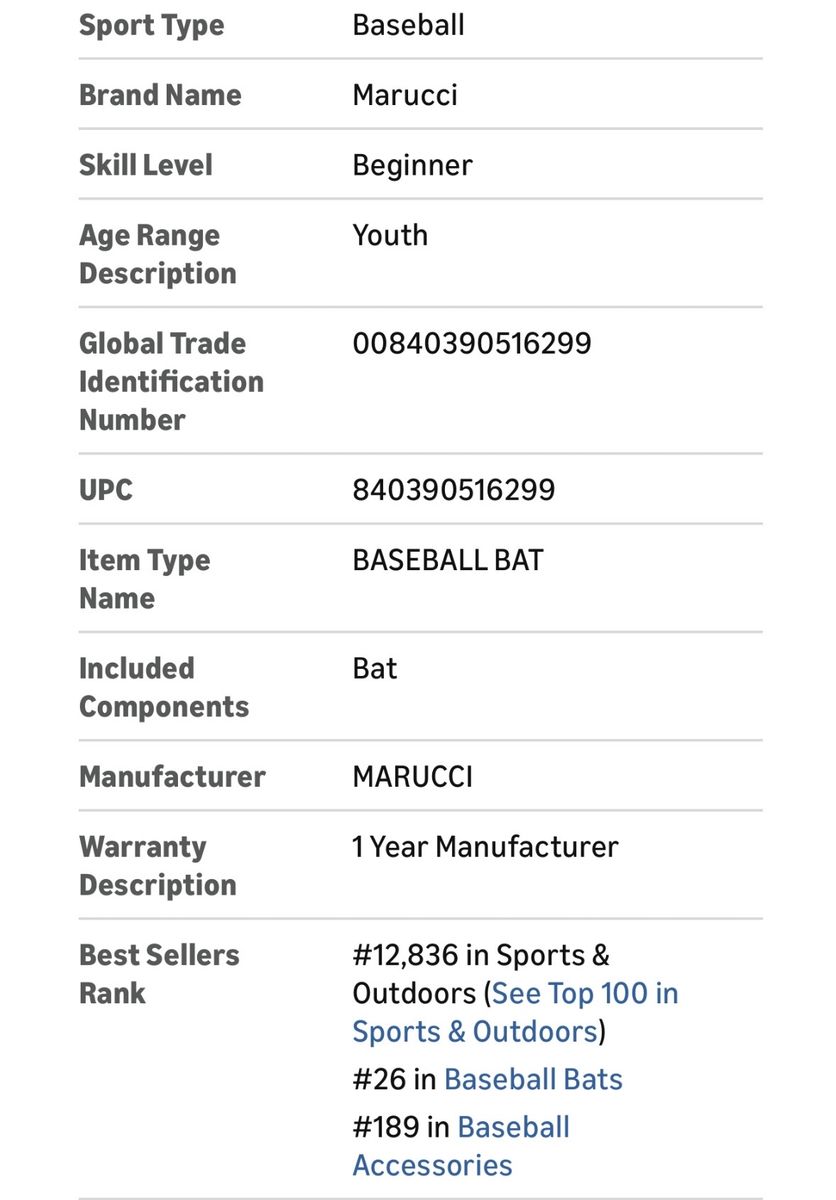
Task: Click the Marucci brand name value
Action: (404, 95)
